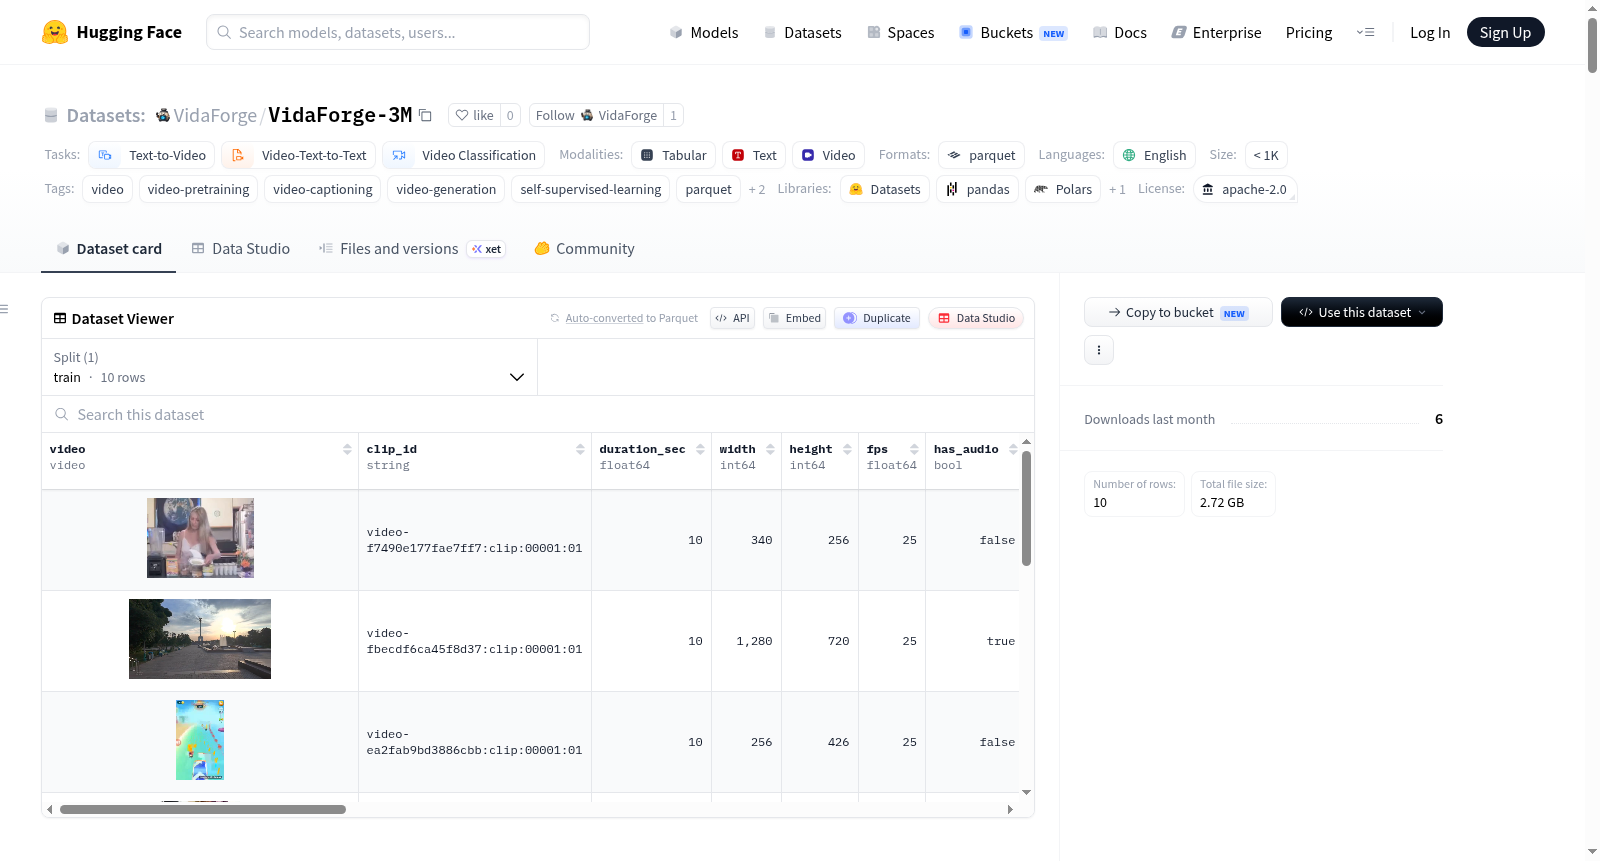Click Copy to bucket button
Screen dimensions: 1600x861
[x=1178, y=312]
